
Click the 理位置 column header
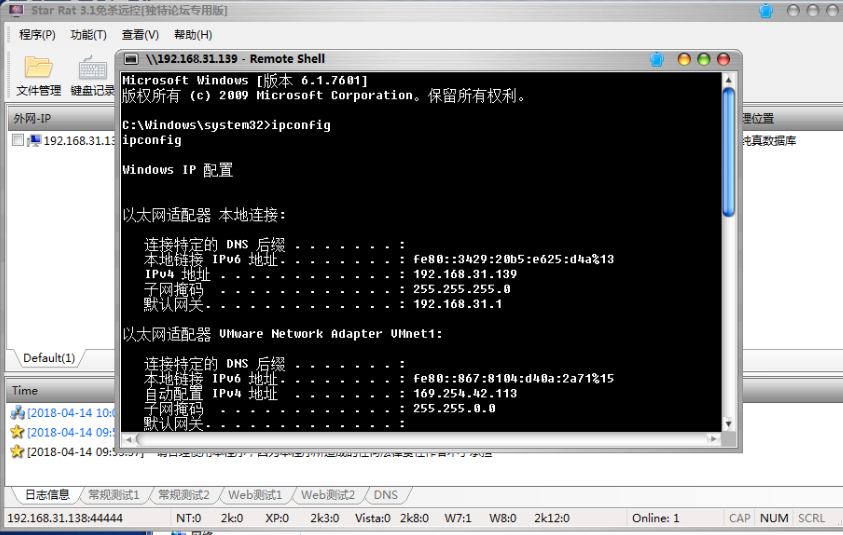792,119
